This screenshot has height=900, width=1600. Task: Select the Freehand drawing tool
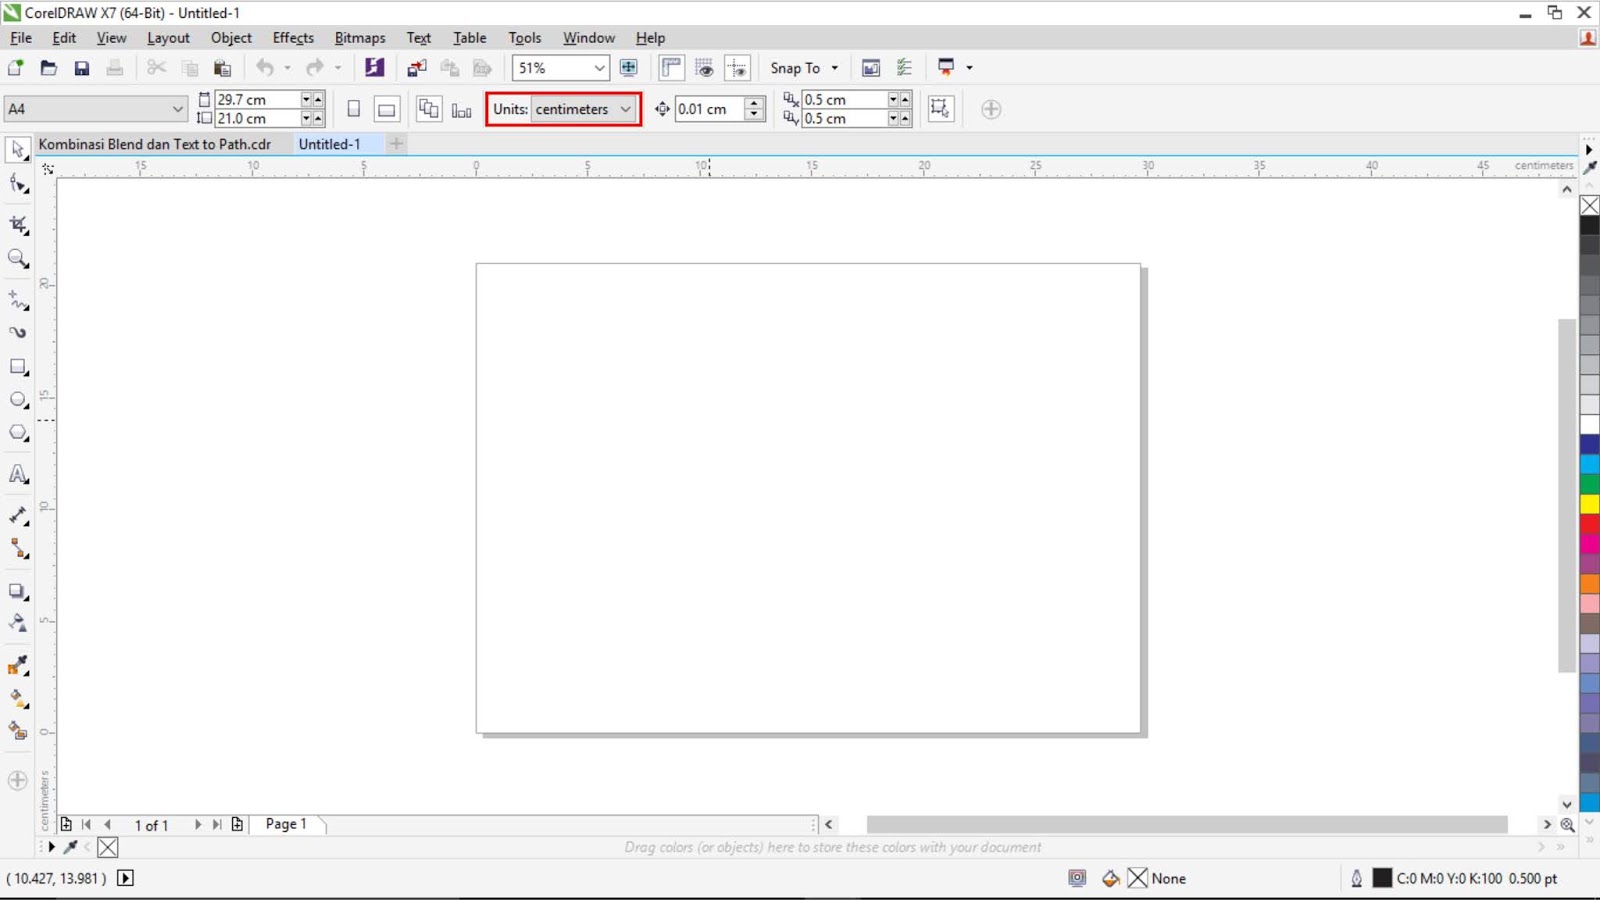(x=16, y=300)
